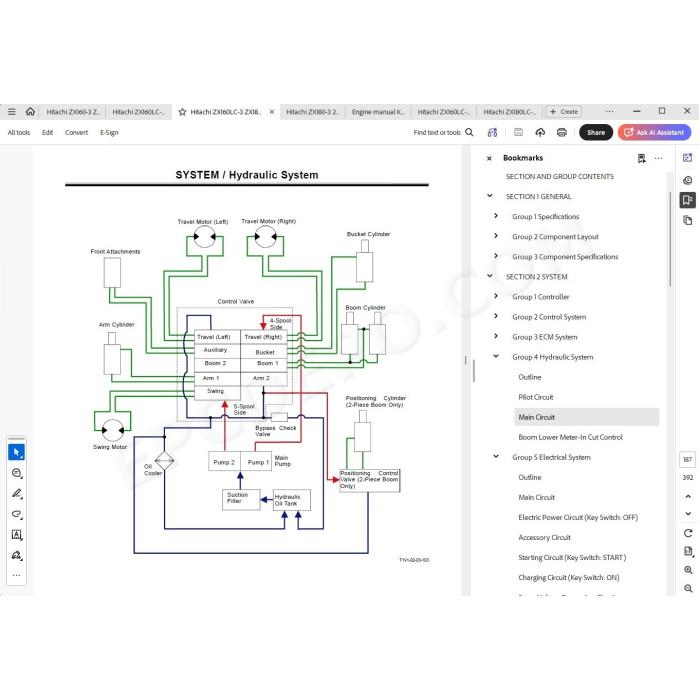Select the comment bubble tool

pos(17,473)
